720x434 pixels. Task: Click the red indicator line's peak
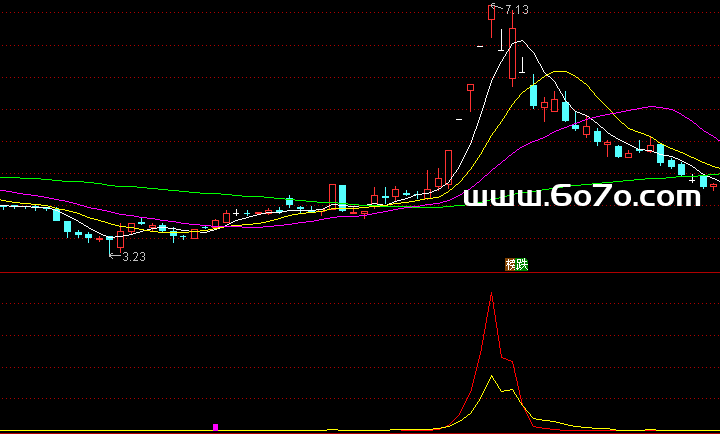[x=491, y=295]
